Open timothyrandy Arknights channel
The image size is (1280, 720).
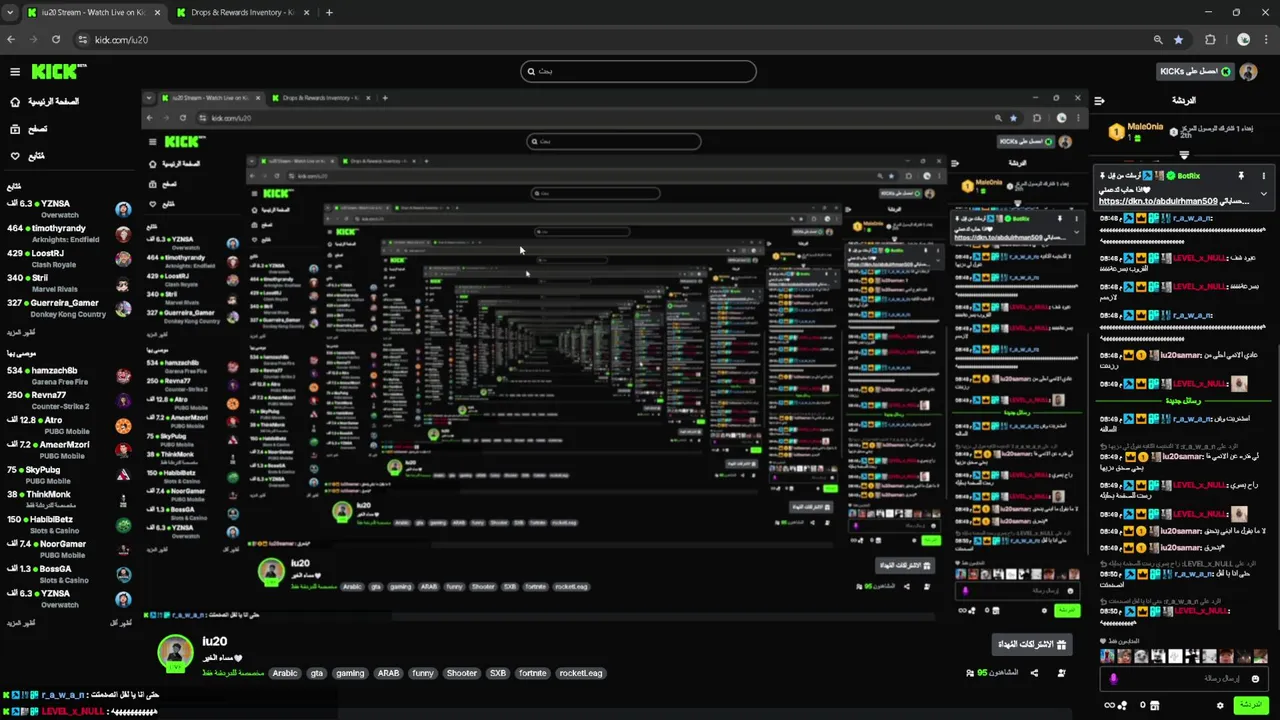[x=68, y=234]
